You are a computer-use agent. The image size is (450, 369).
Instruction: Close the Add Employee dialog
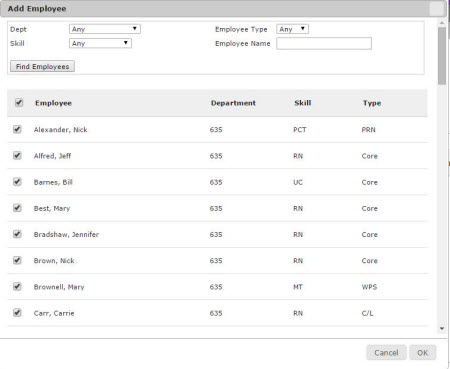click(437, 9)
